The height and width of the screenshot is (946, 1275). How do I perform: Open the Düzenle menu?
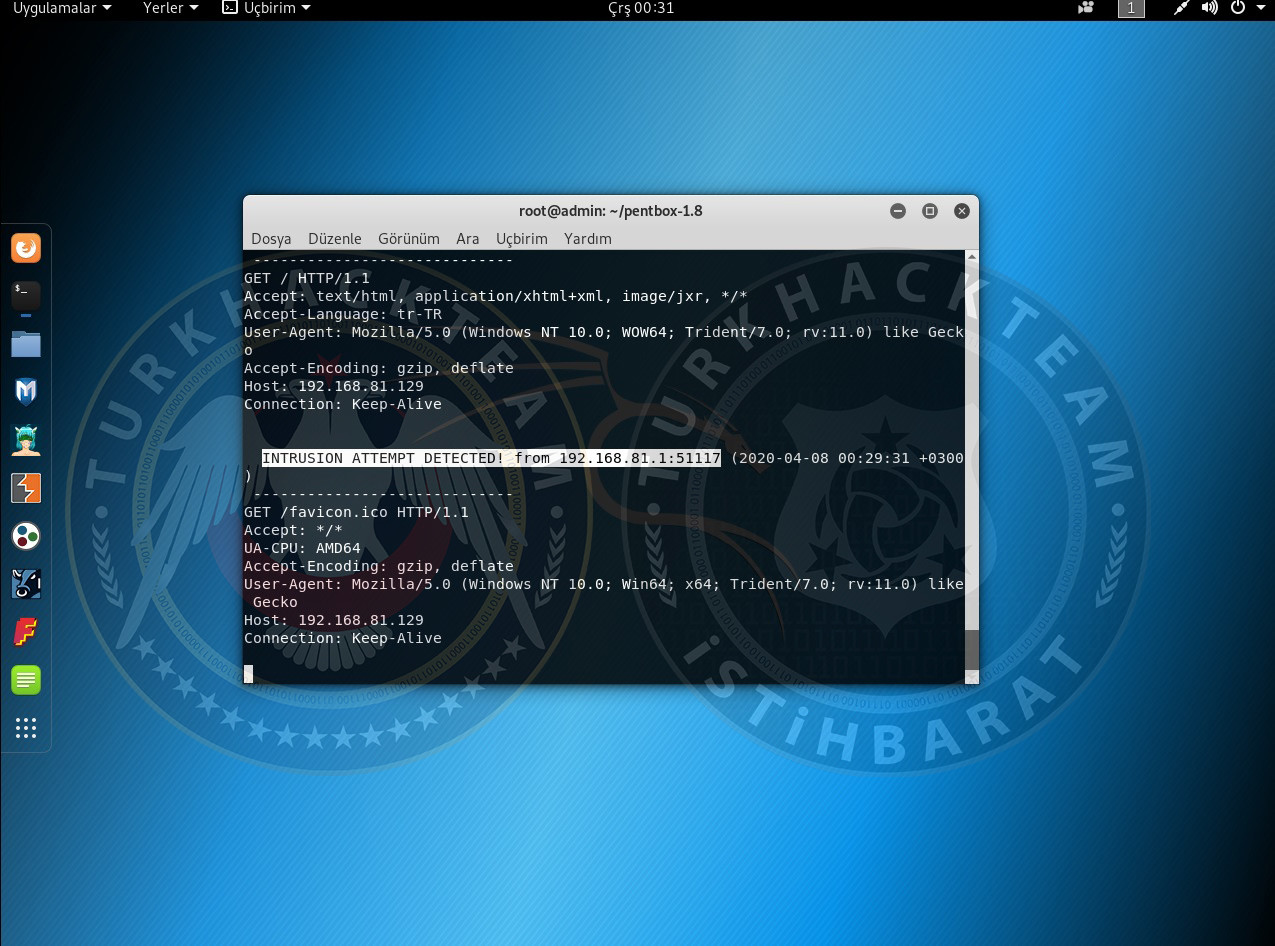pos(335,239)
